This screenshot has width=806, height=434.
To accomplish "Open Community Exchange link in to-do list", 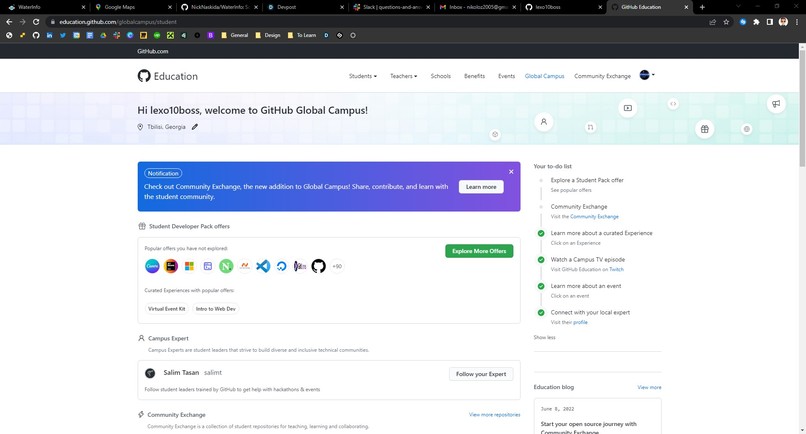I will pyautogui.click(x=594, y=216).
